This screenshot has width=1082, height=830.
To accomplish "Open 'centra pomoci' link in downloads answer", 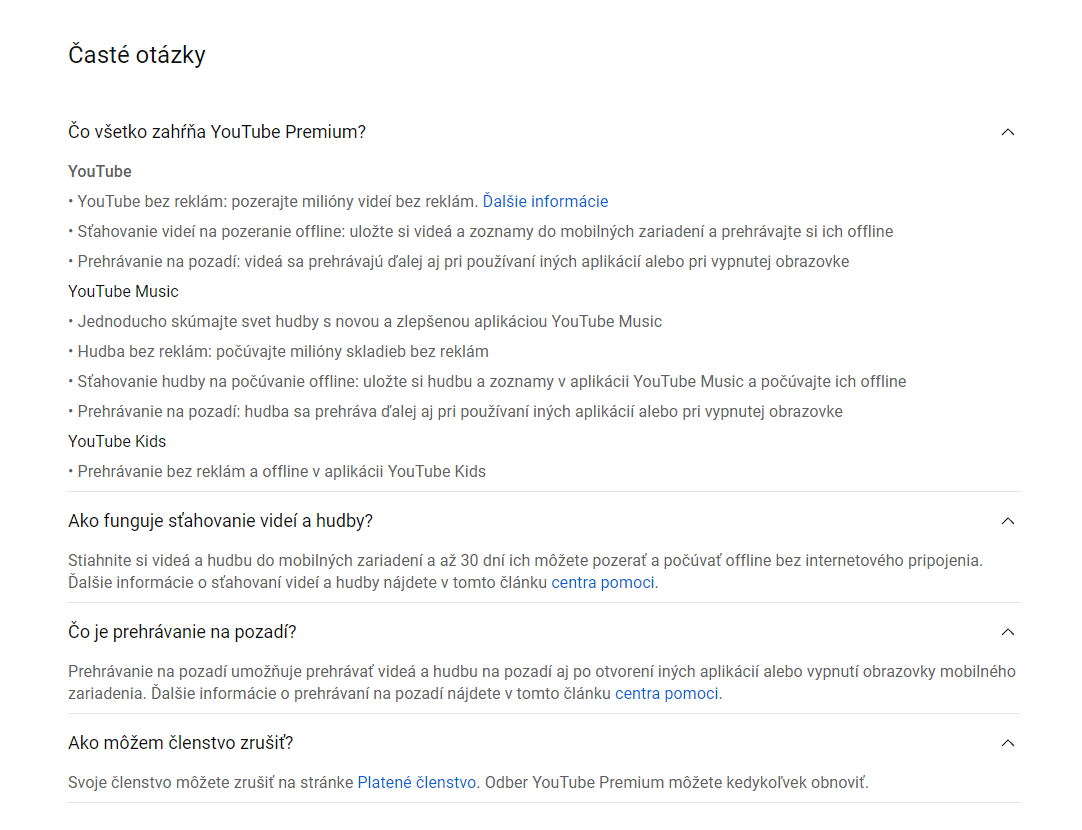I will (x=602, y=582).
